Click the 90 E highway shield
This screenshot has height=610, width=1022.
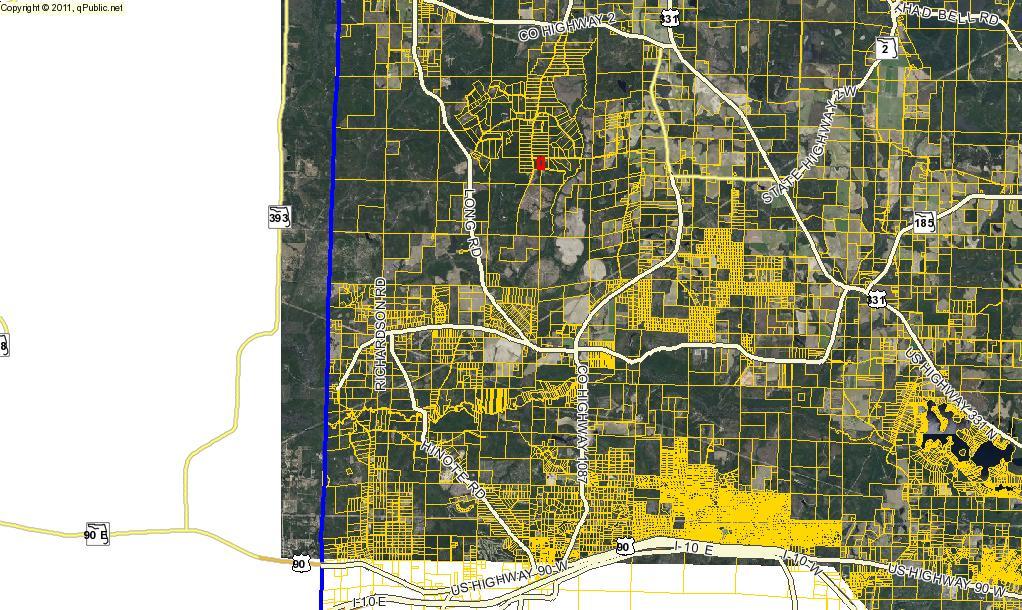96,533
